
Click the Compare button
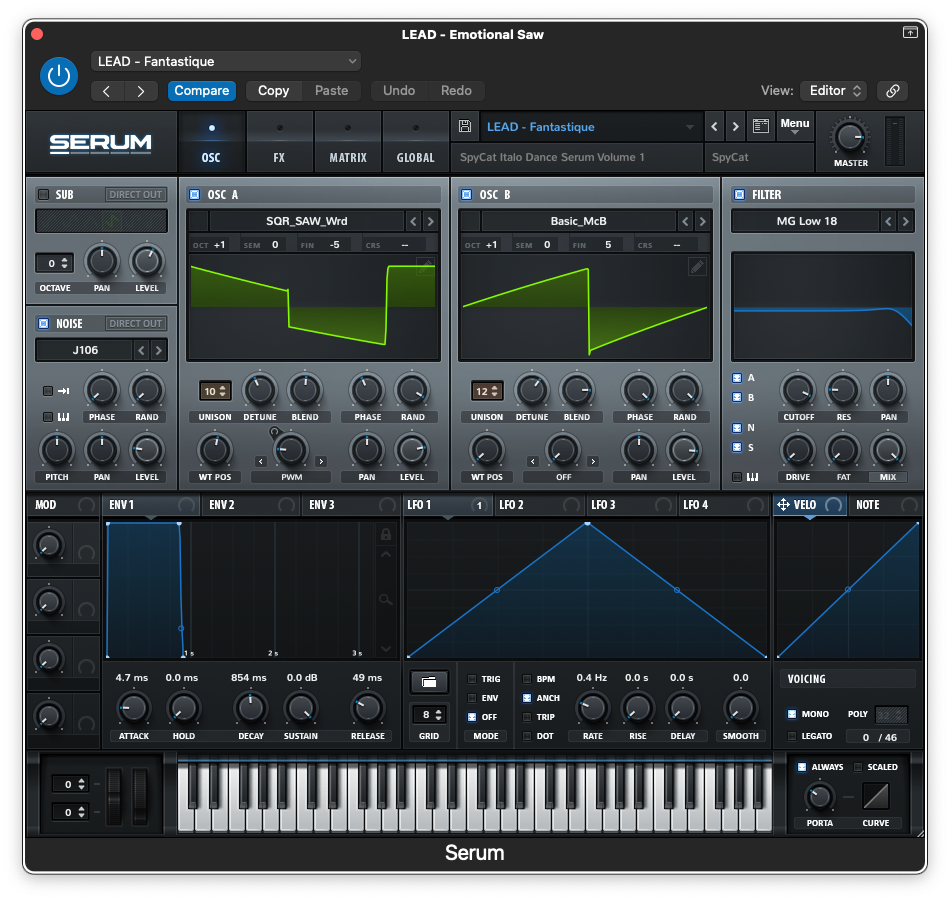tap(202, 91)
